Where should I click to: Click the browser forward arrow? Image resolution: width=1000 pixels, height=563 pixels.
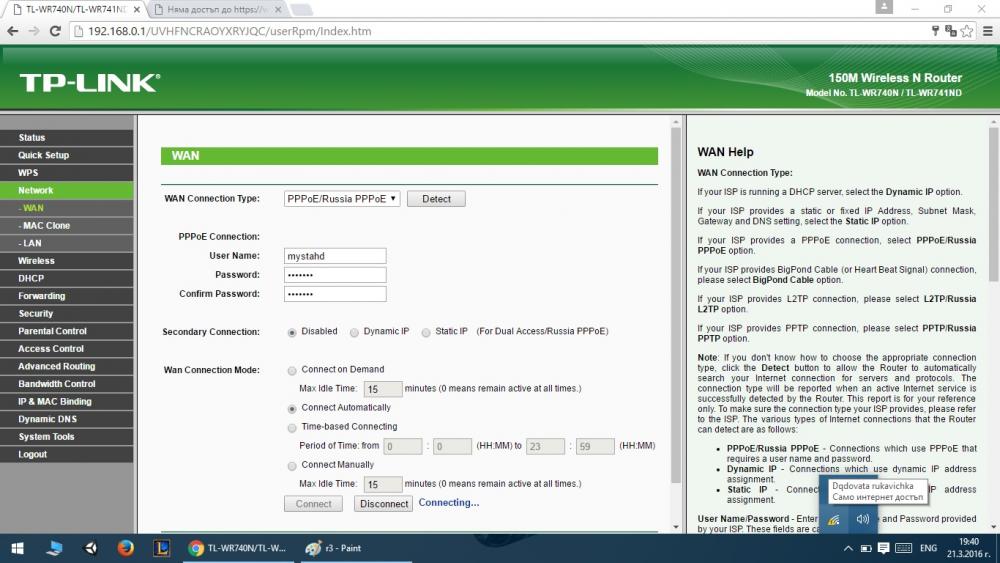click(34, 31)
